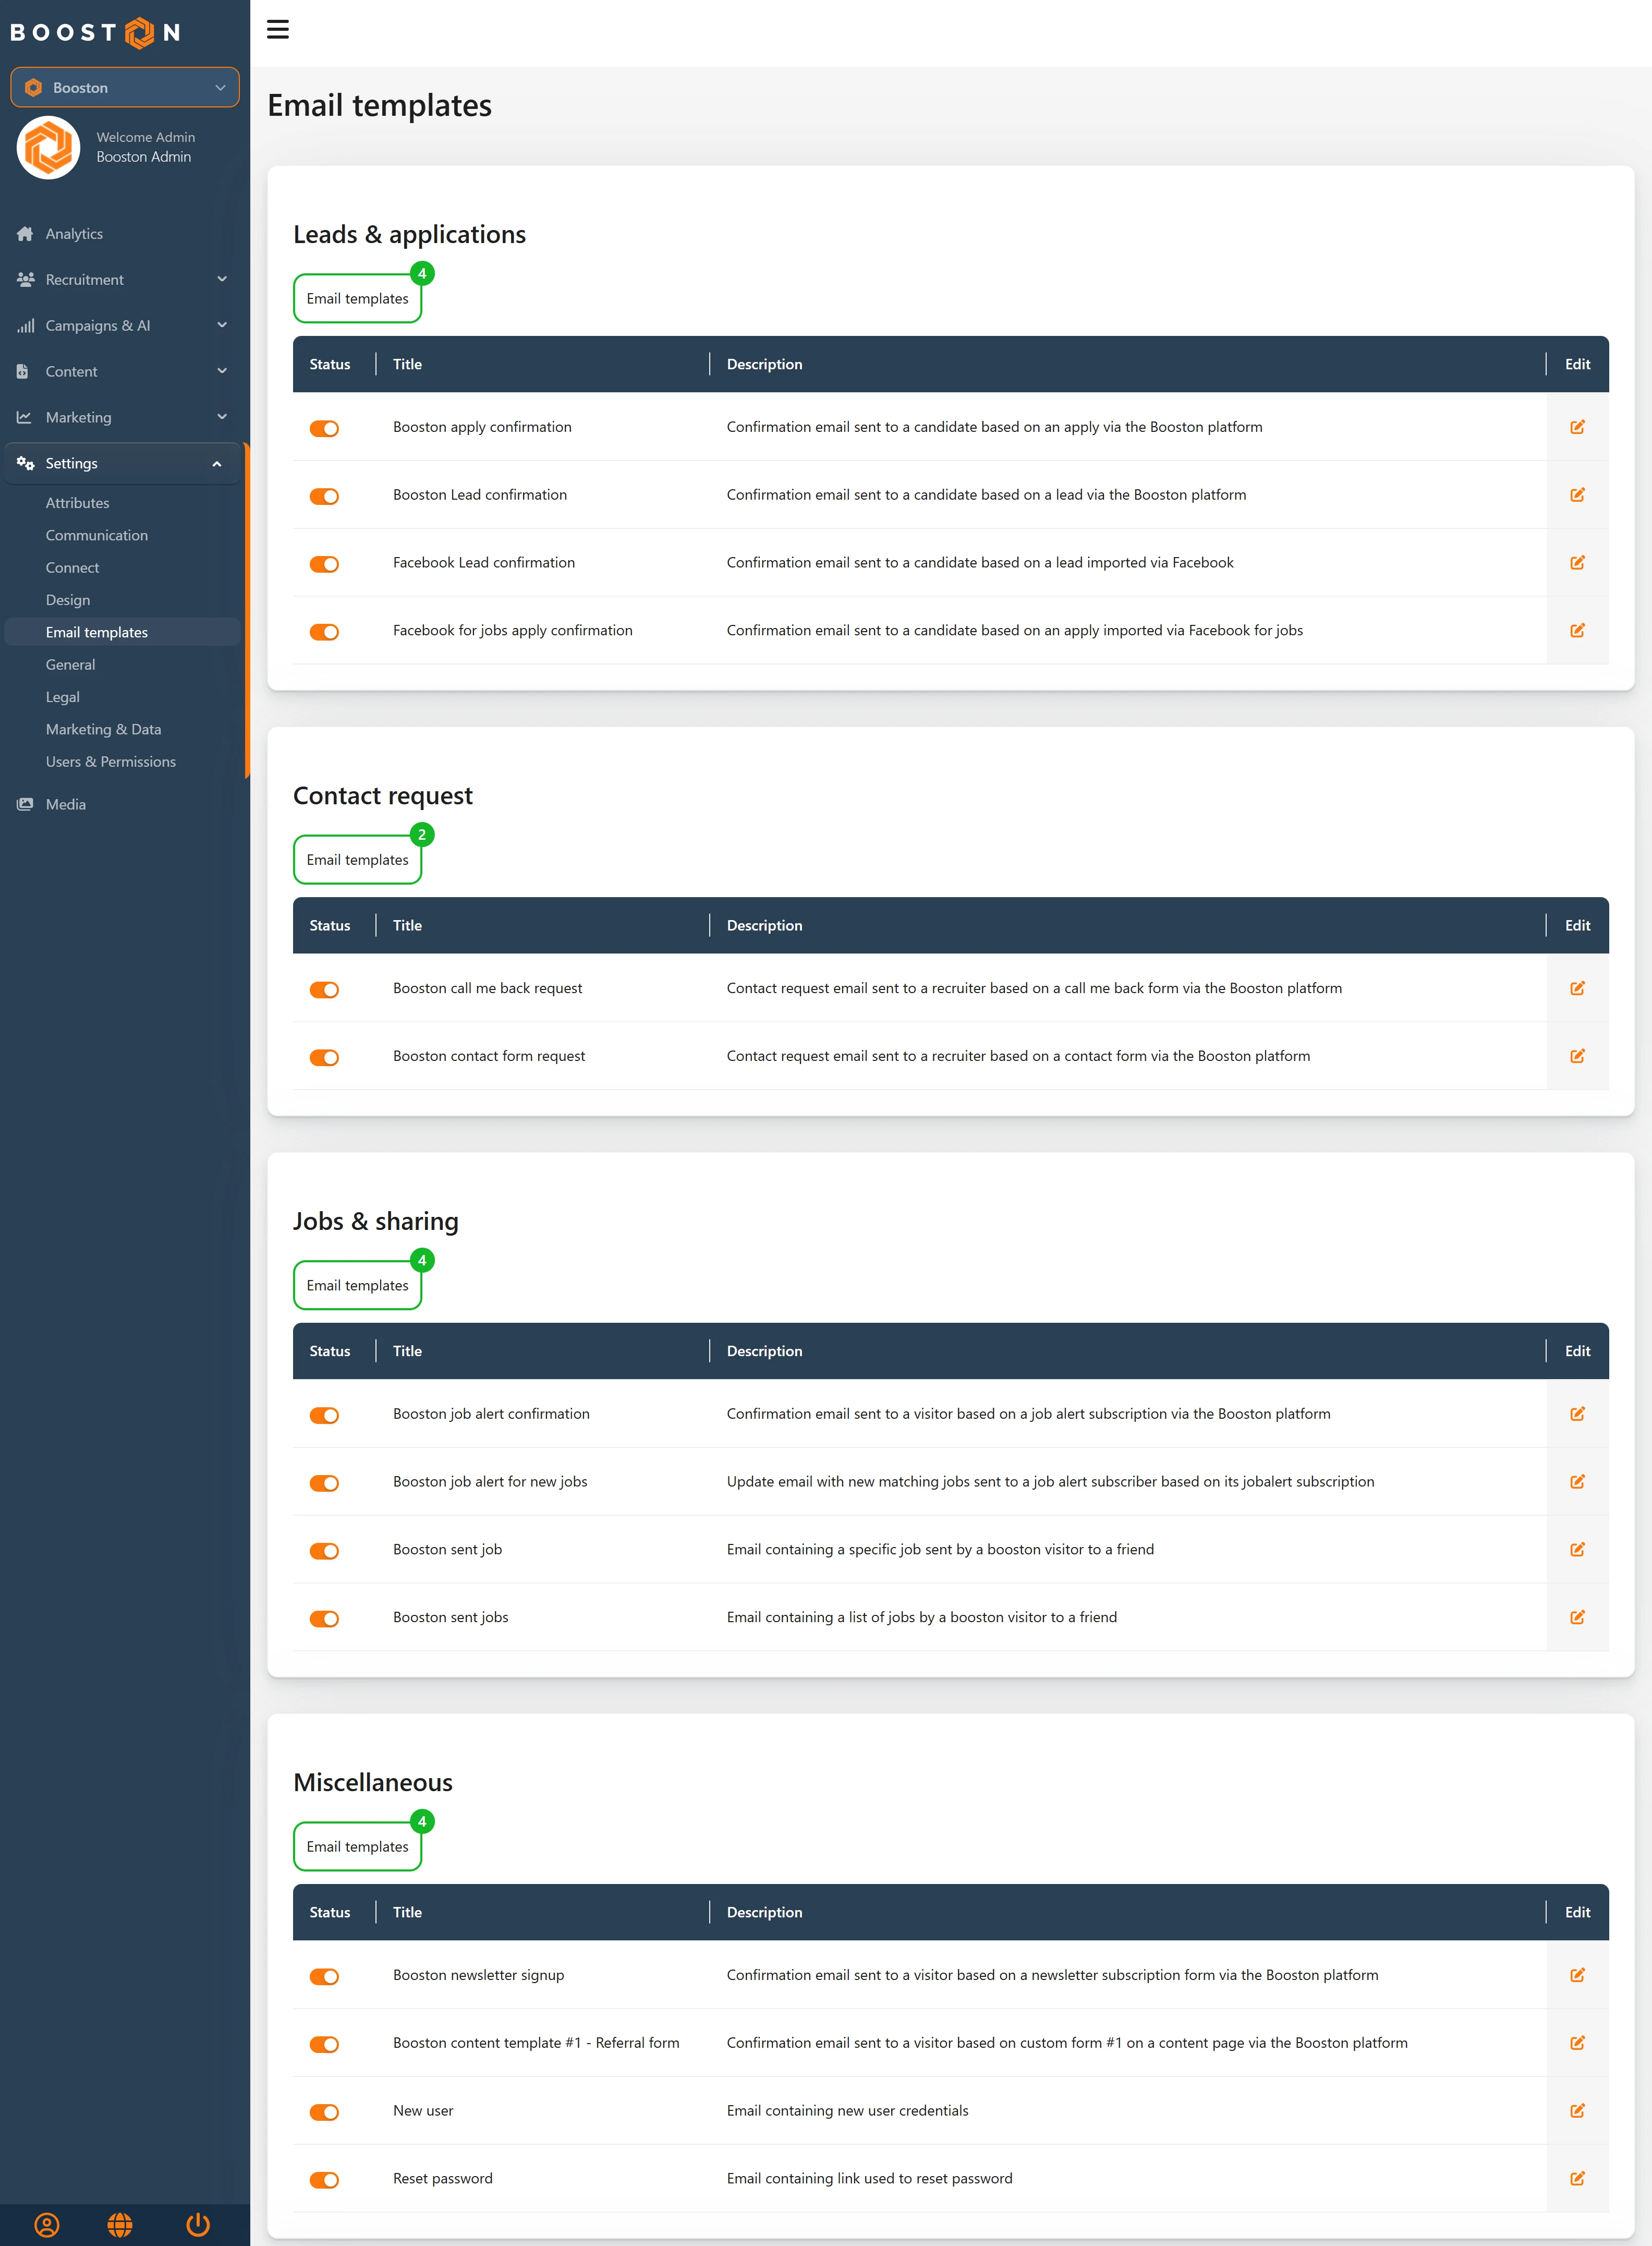The width and height of the screenshot is (1652, 2246).
Task: Disable Booston job alert confirmation
Action: 324,1416
